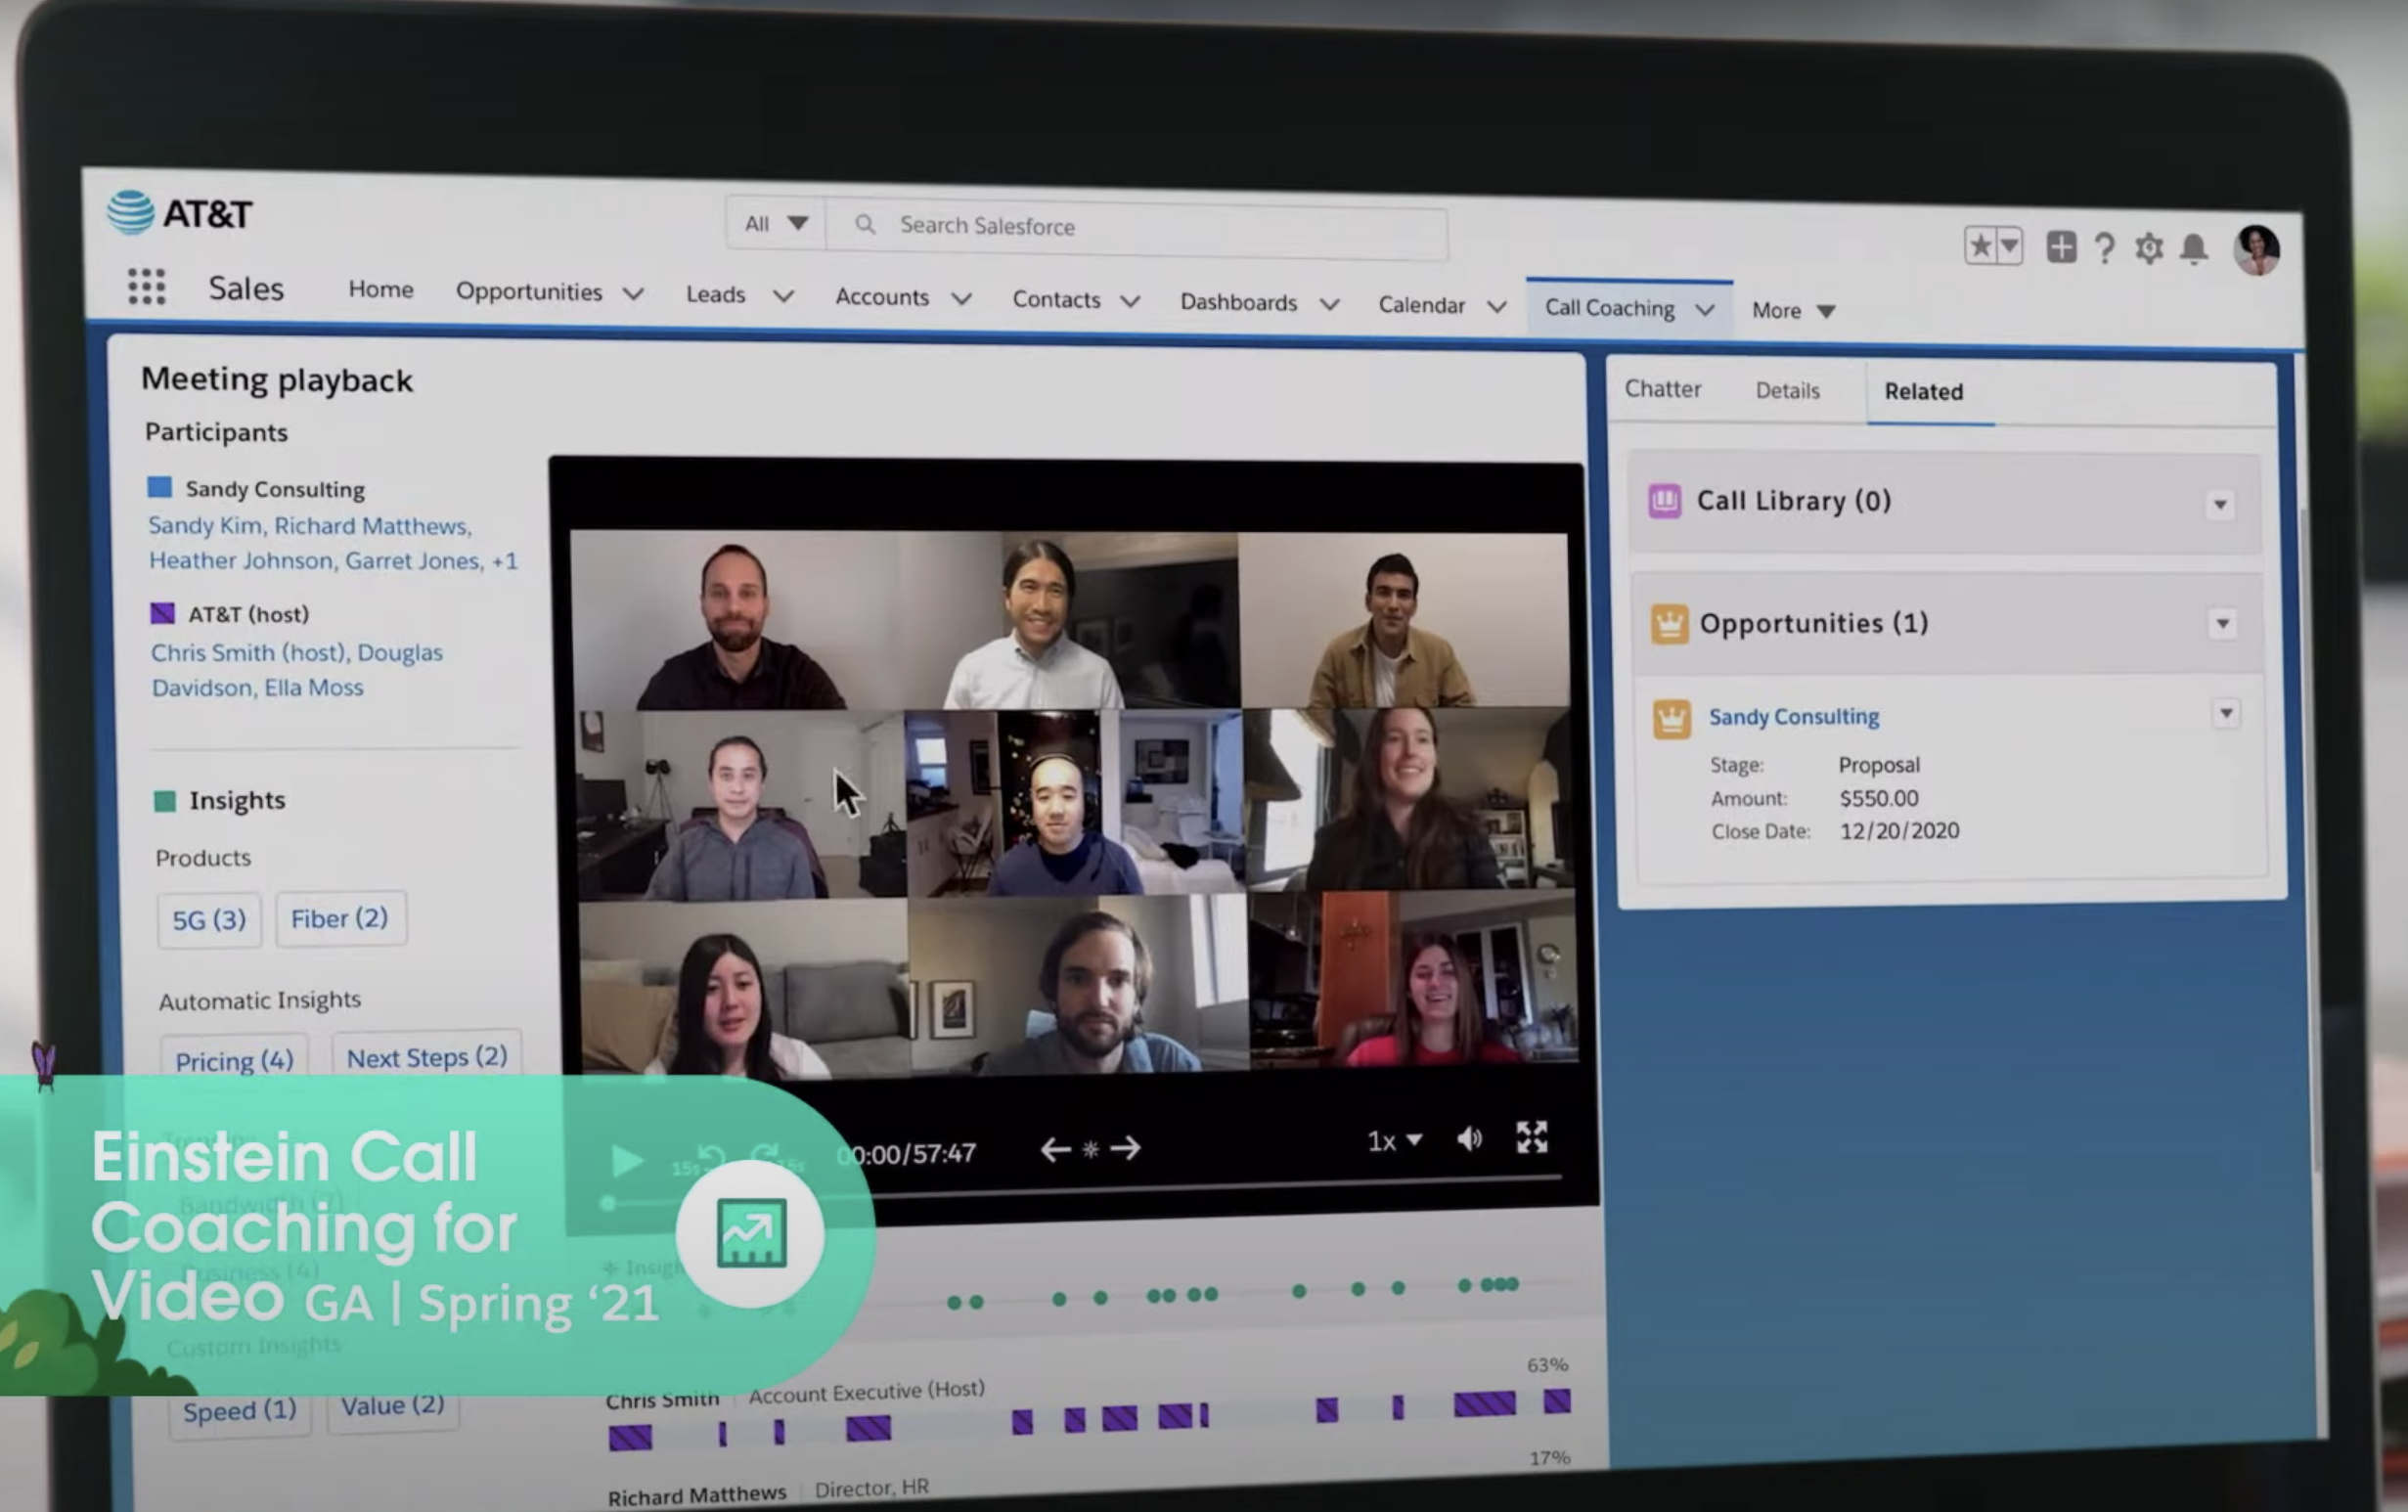The width and height of the screenshot is (2408, 1512).
Task: Expand the Call Library section menu
Action: point(2220,504)
